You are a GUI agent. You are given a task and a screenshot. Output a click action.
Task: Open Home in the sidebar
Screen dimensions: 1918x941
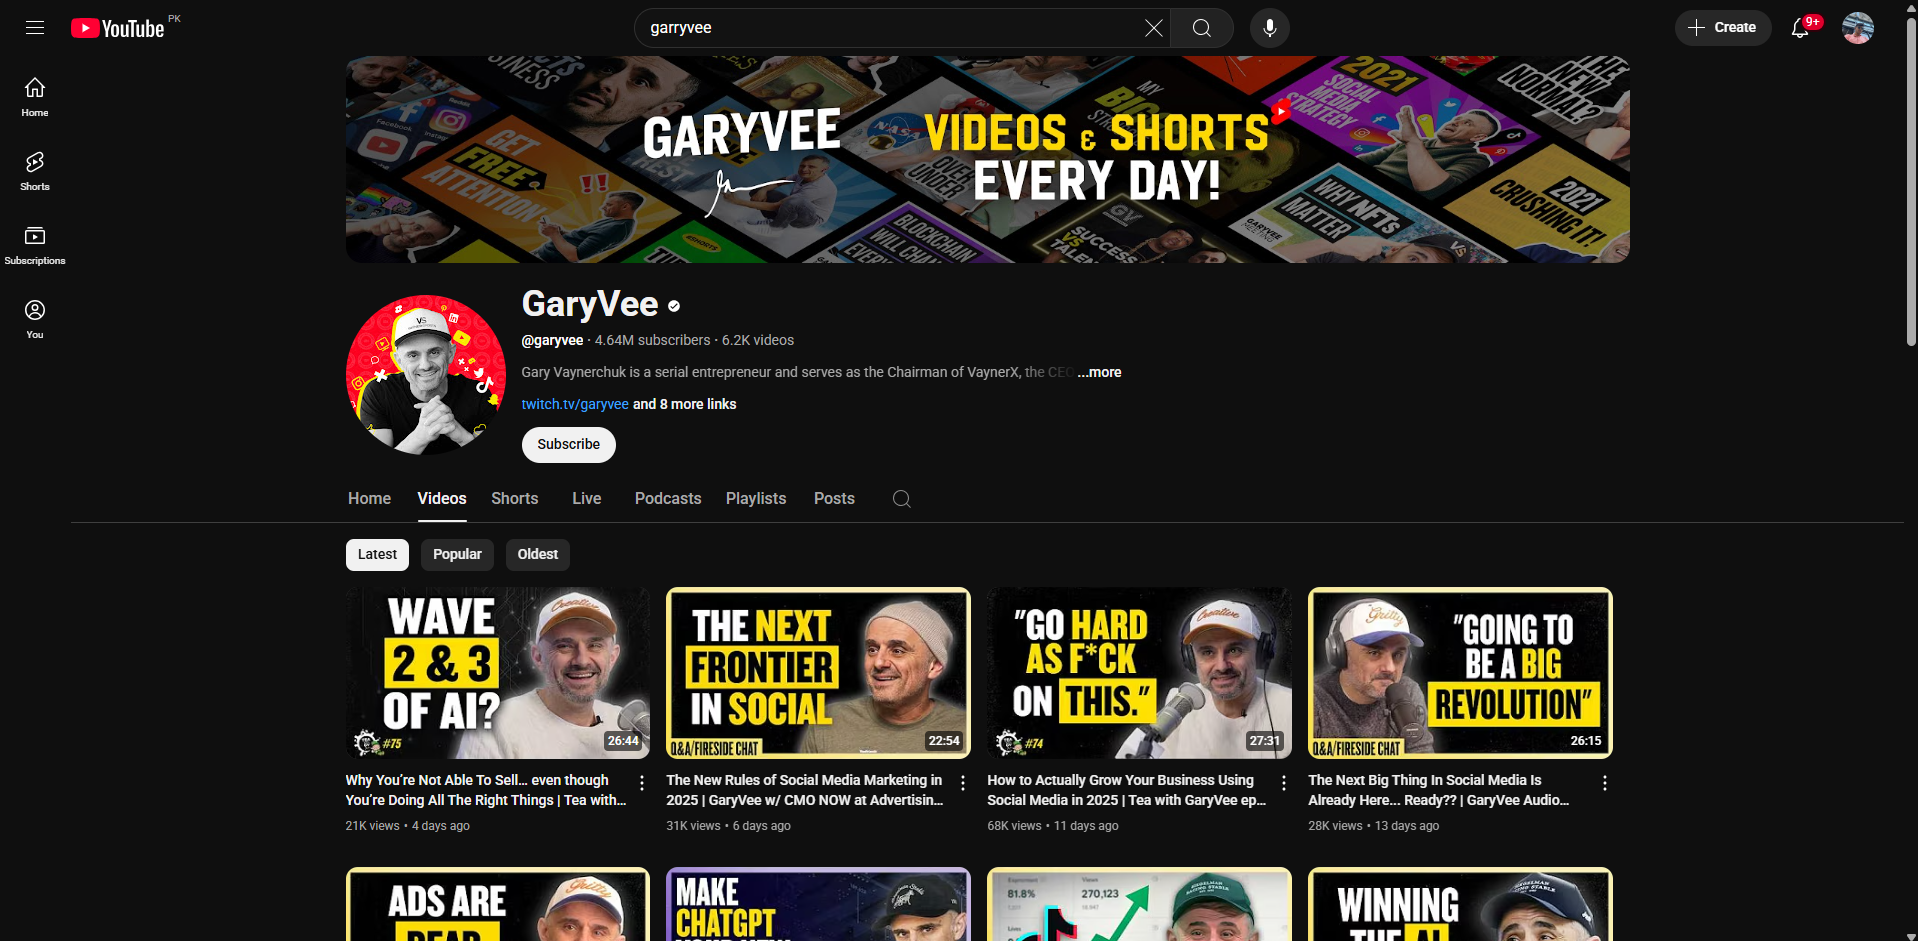pyautogui.click(x=35, y=97)
